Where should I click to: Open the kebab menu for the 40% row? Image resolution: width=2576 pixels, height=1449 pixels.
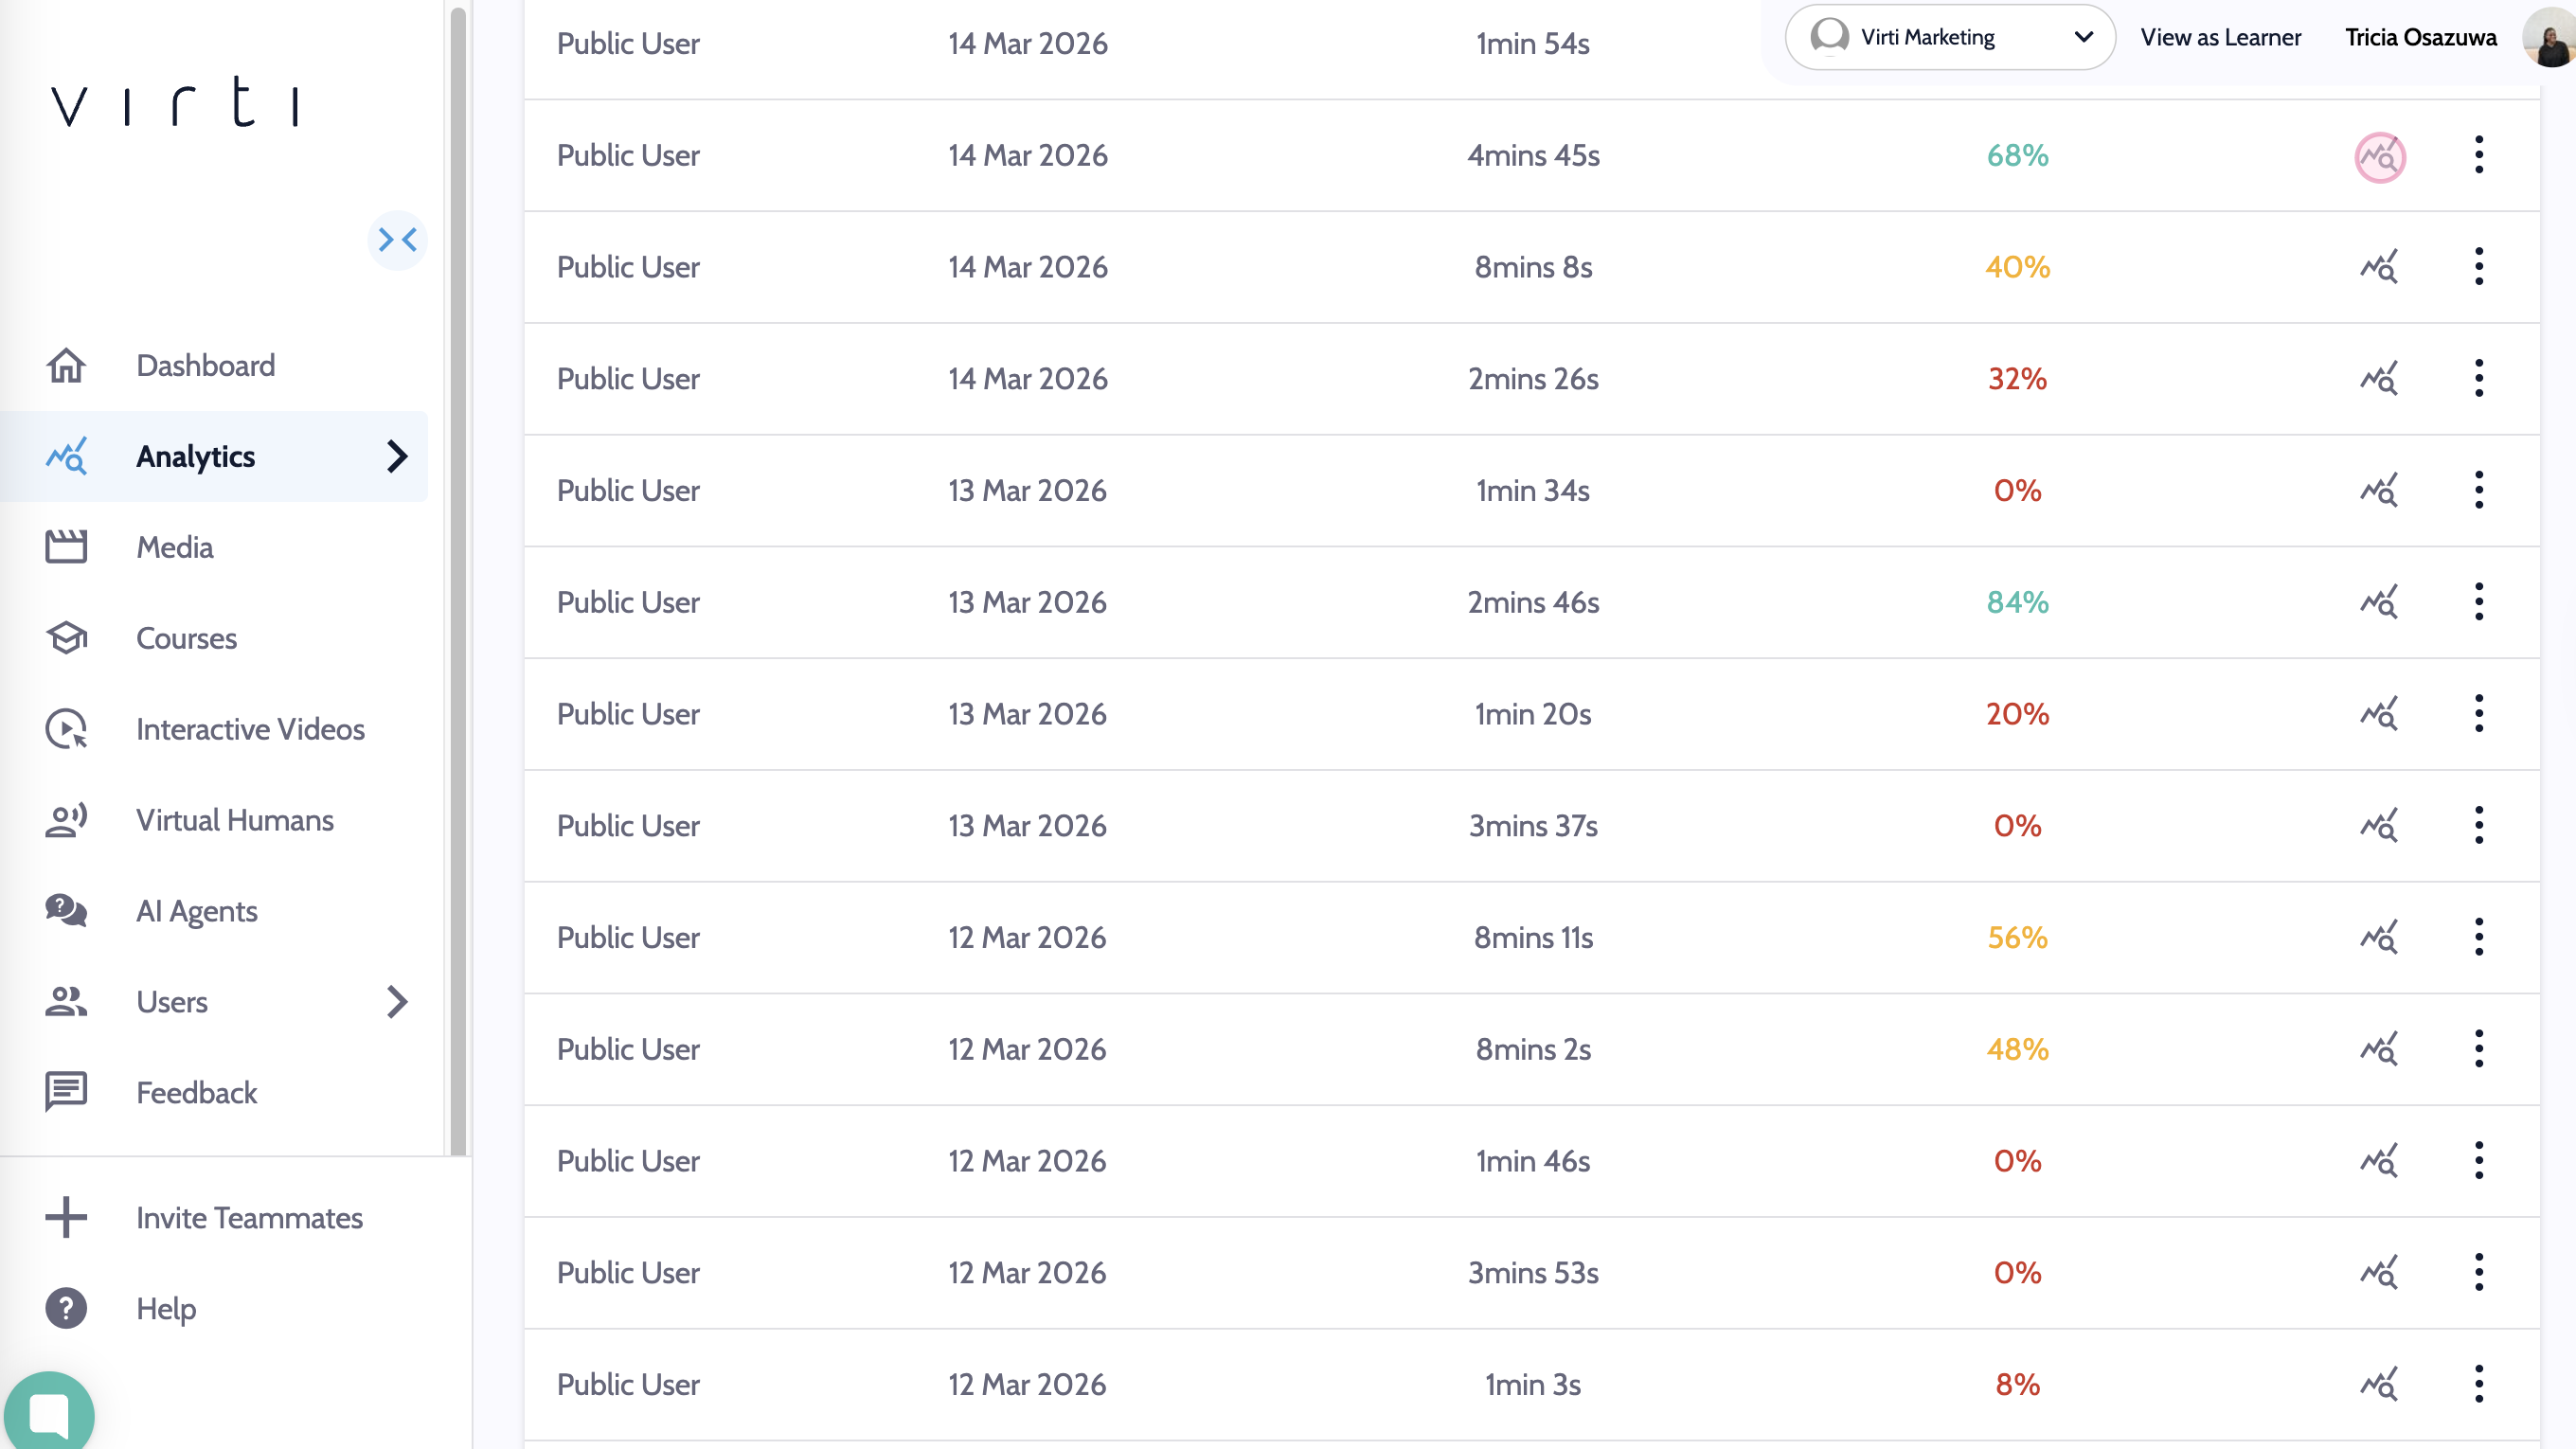(2478, 267)
